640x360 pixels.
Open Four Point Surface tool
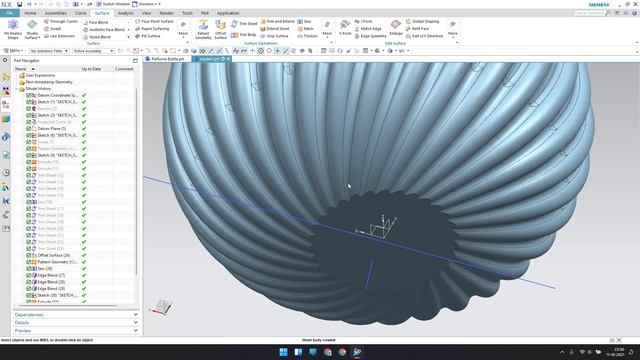pos(154,21)
